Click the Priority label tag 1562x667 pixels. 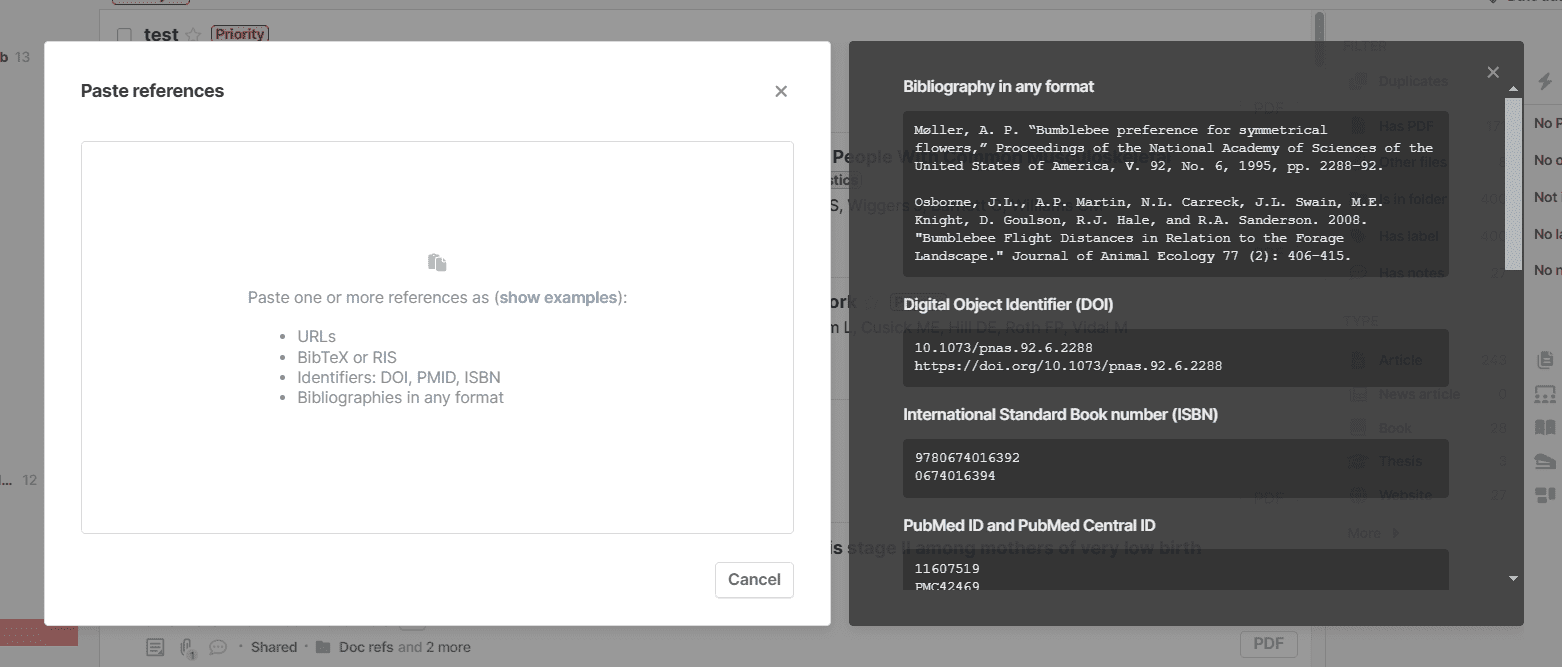(239, 34)
